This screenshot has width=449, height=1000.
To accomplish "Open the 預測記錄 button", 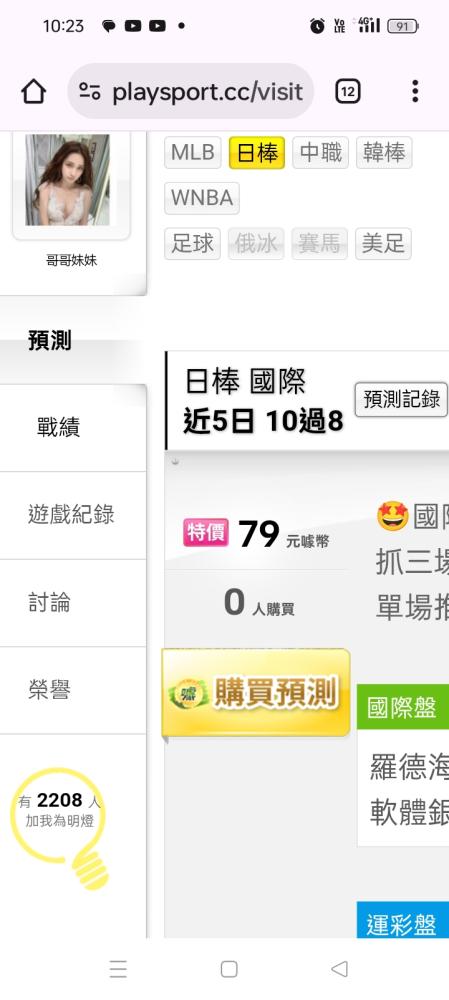I will pyautogui.click(x=402, y=400).
